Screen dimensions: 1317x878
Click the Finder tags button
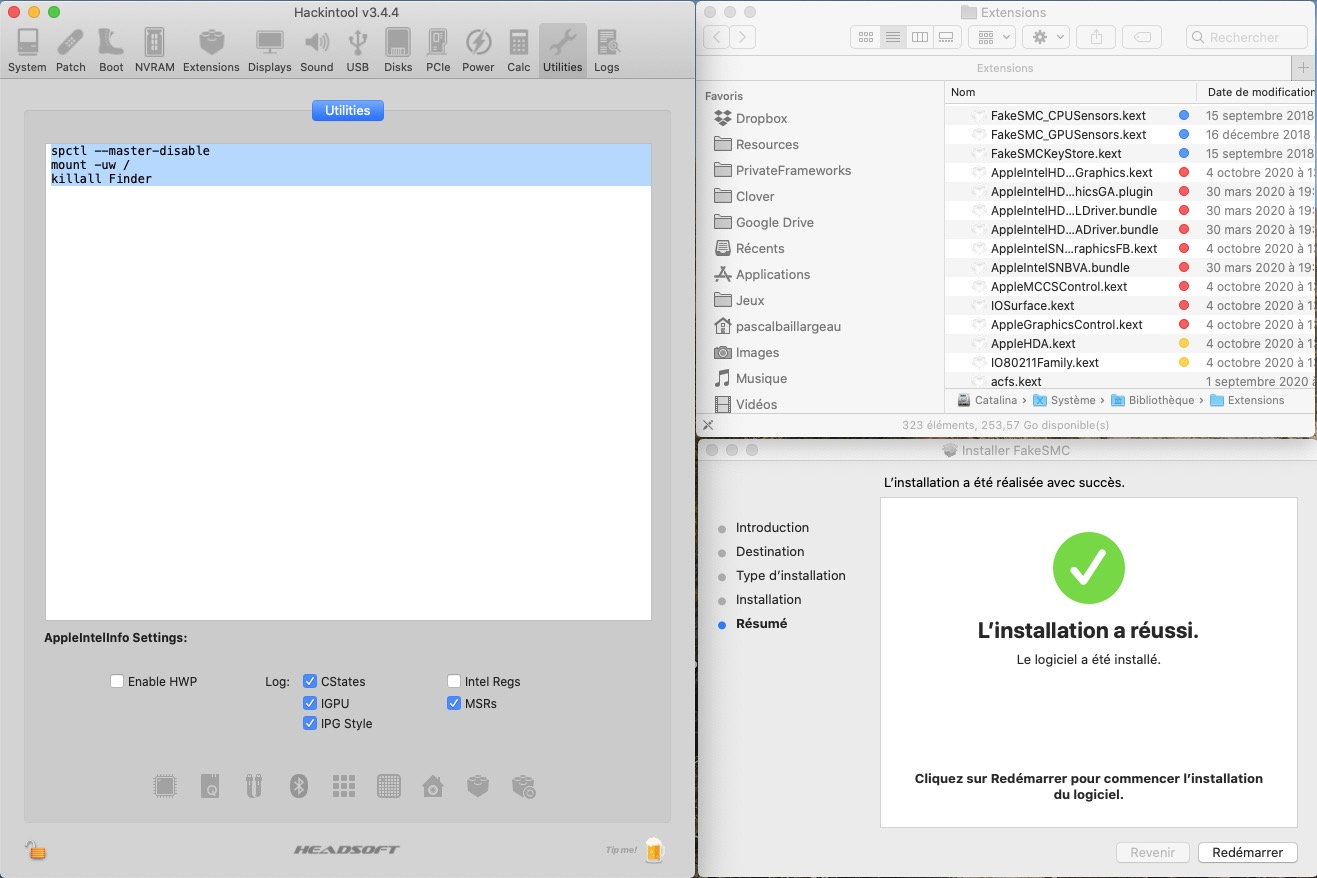(1142, 37)
